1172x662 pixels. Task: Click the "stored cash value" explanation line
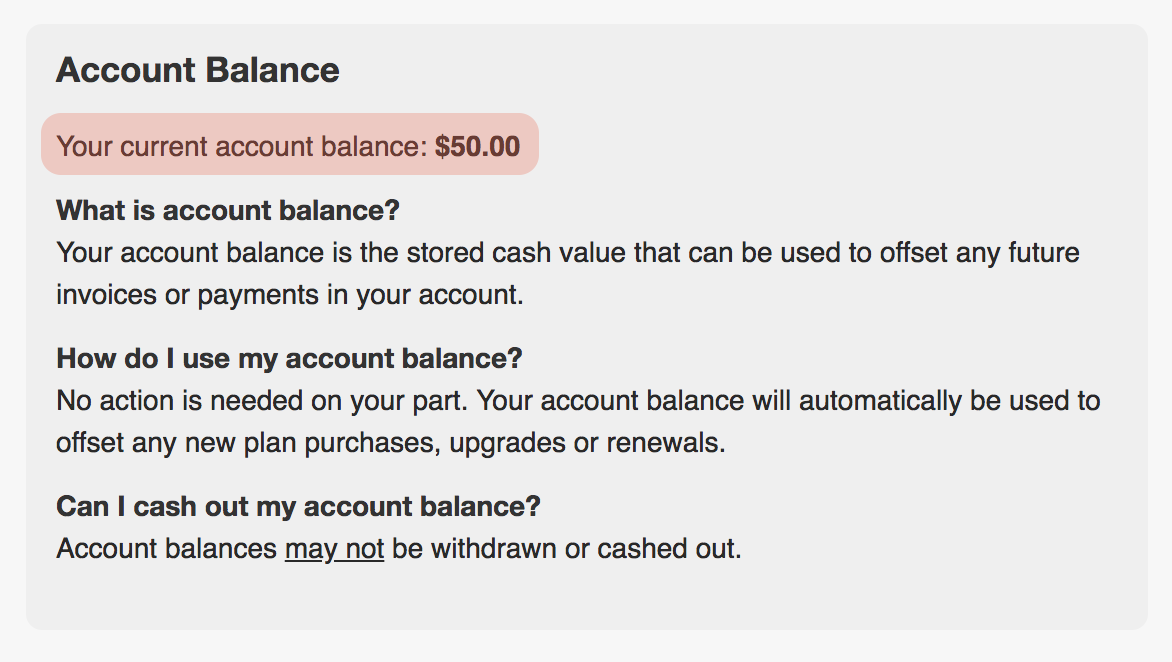point(568,253)
